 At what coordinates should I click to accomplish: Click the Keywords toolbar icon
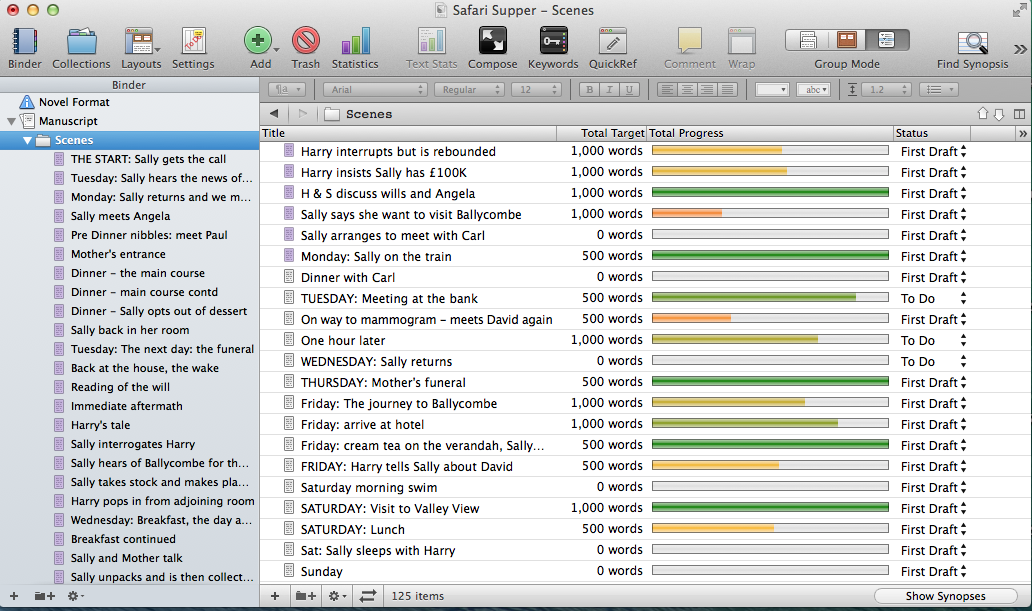[x=553, y=42]
